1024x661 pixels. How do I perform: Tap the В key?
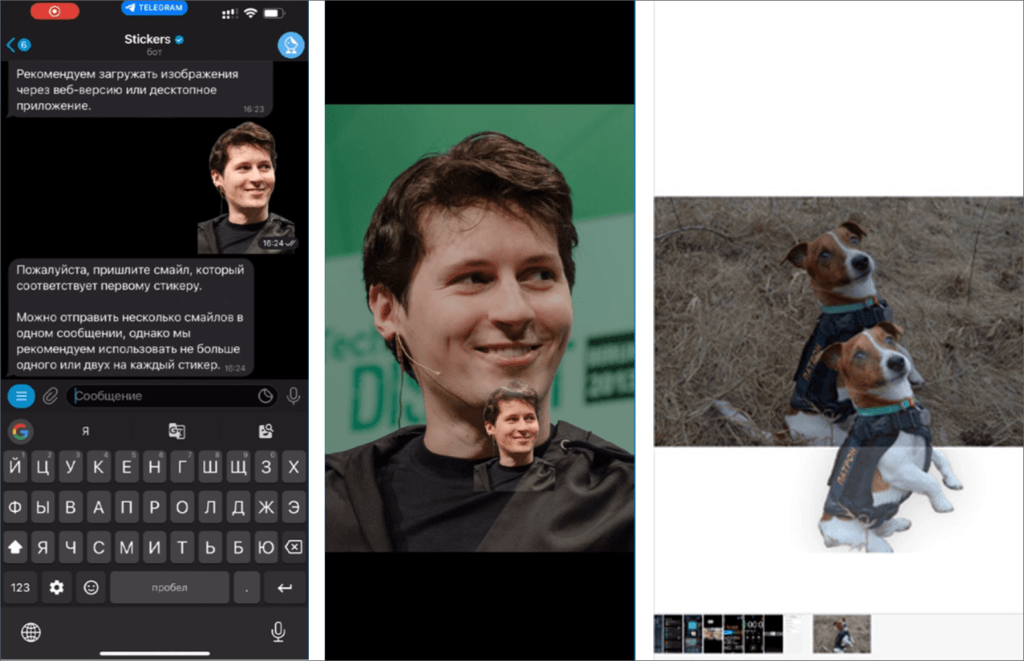pos(71,507)
